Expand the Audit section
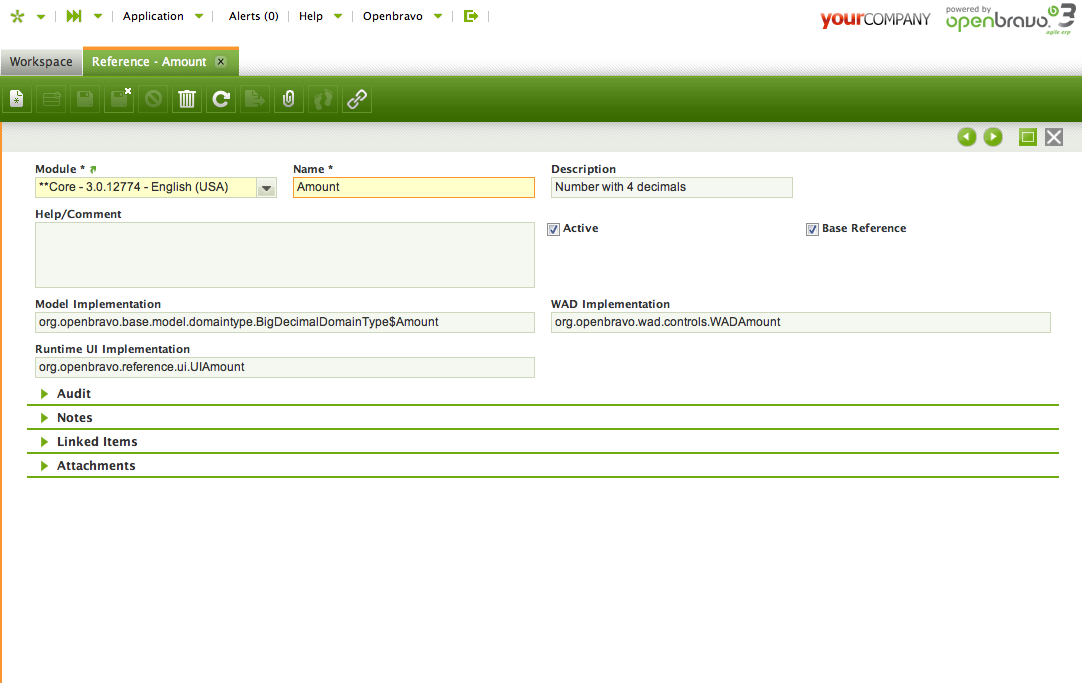Viewport: 1082px width, 683px height. (74, 394)
